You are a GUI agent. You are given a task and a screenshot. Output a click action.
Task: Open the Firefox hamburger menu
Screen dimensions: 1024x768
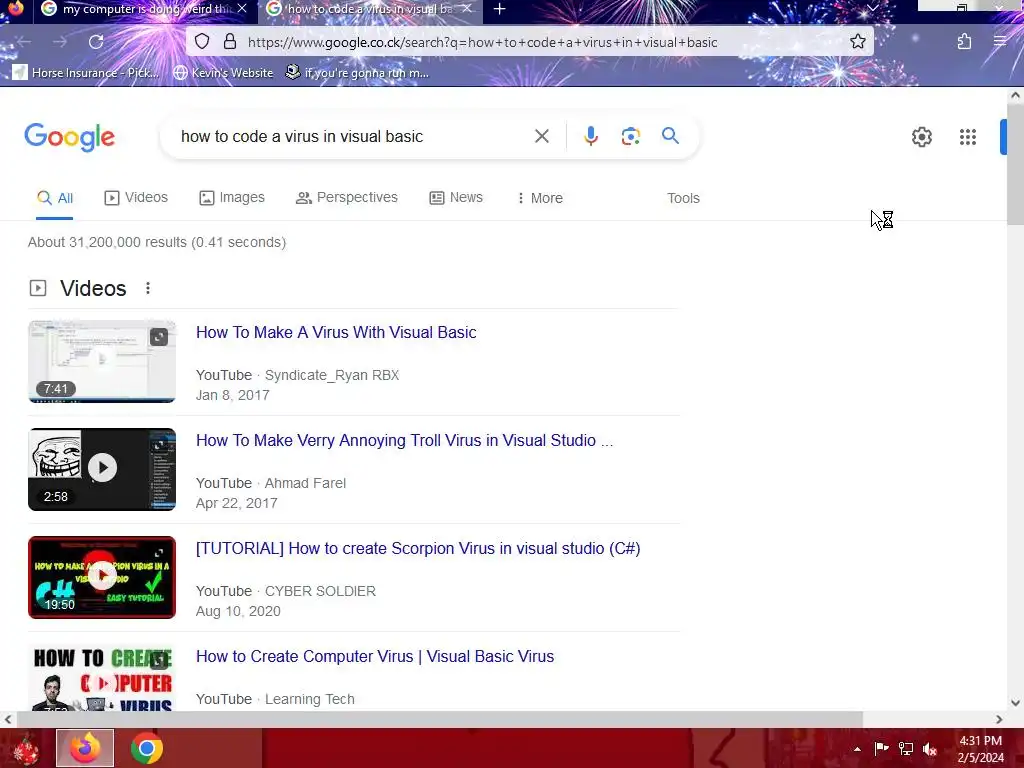[1000, 42]
